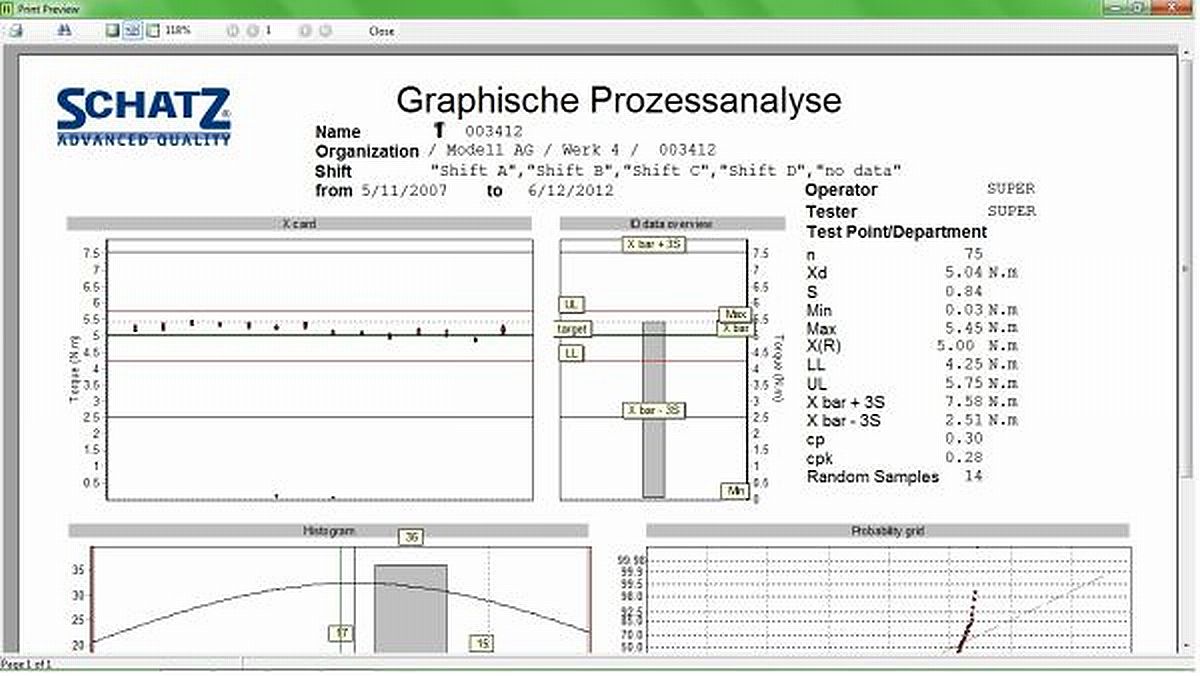Click the Print Preview window title icon
Viewport: 1200px width, 676px height.
click(x=6, y=7)
